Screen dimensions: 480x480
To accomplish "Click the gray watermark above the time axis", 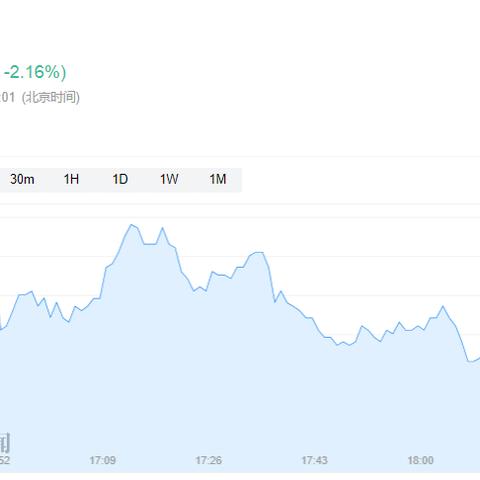I will coord(5,443).
